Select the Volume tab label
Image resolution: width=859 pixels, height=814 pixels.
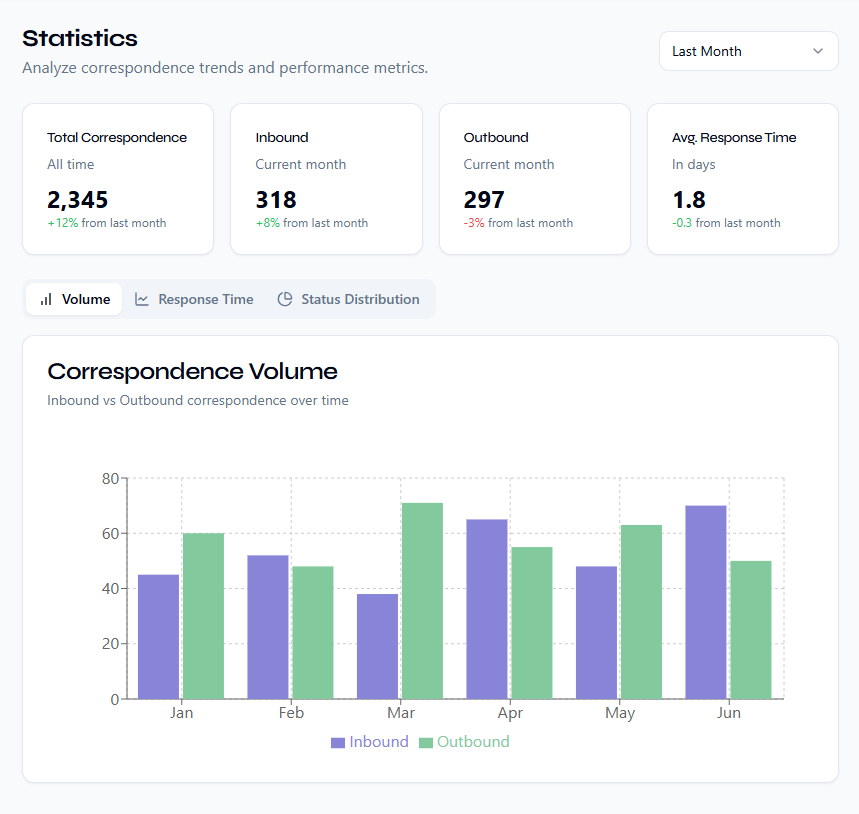click(x=86, y=299)
